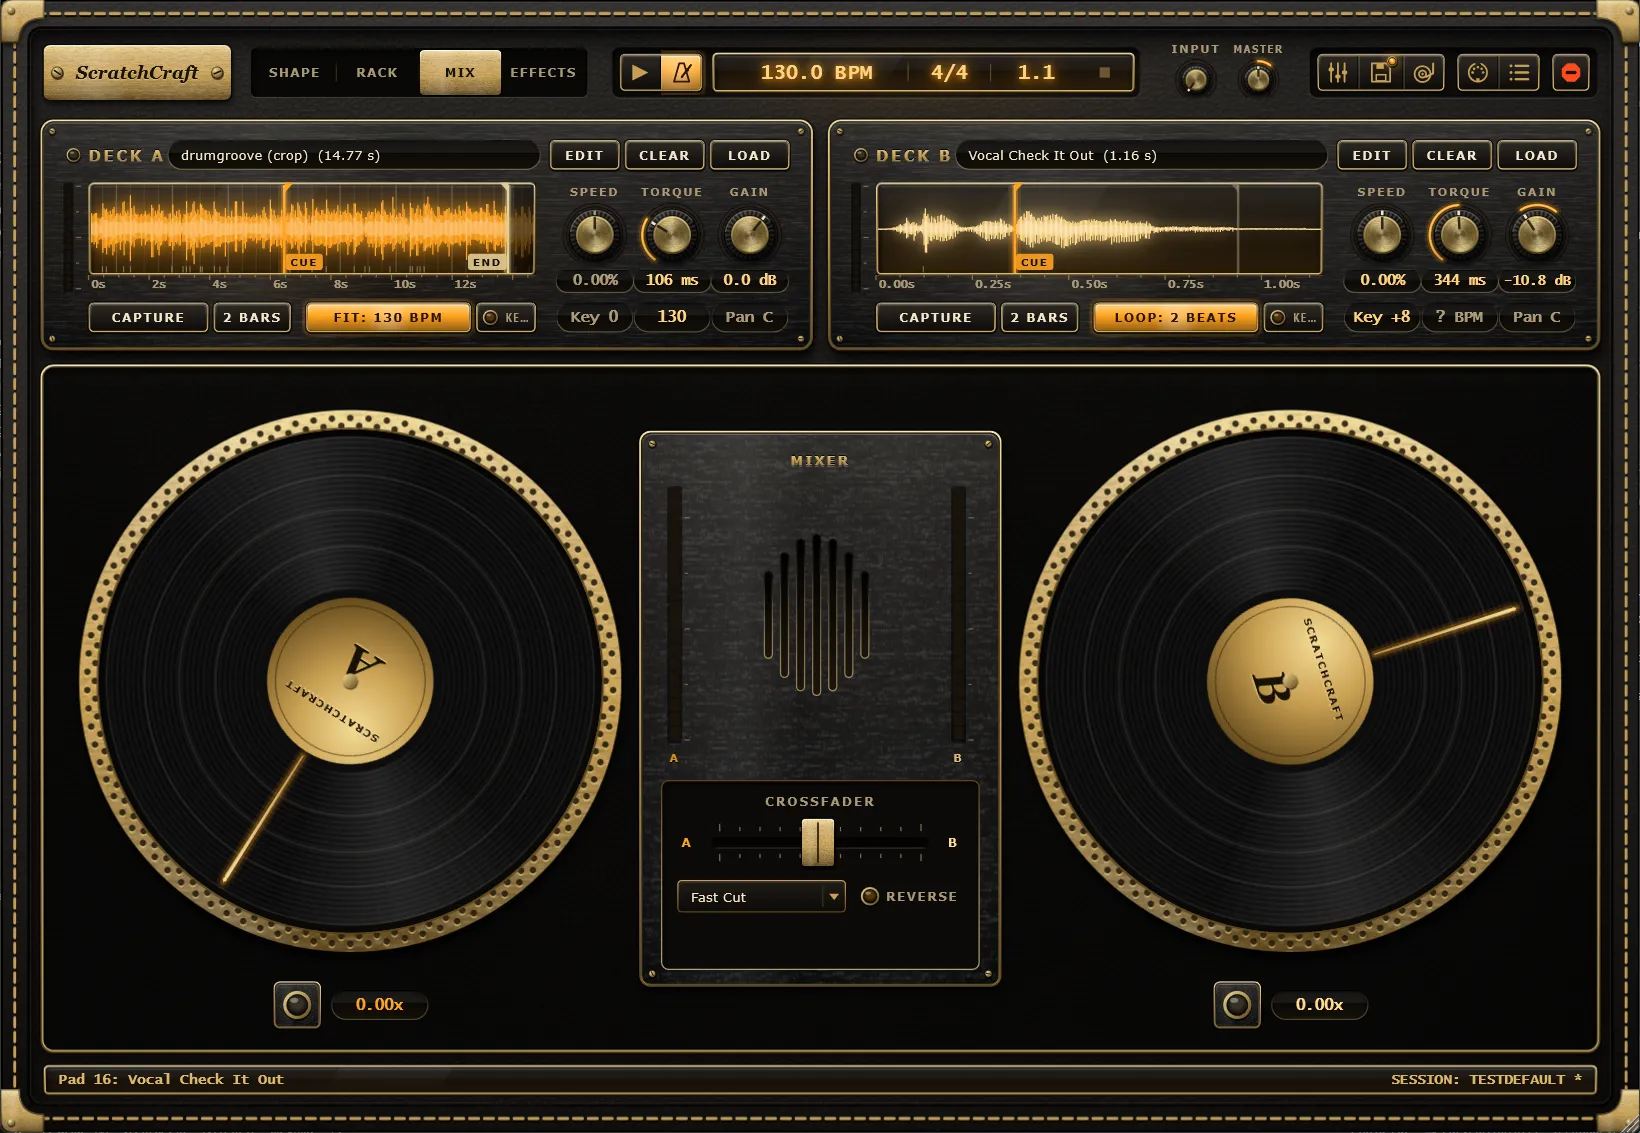
Task: Click Deck B CAPTURE button
Action: (x=935, y=318)
